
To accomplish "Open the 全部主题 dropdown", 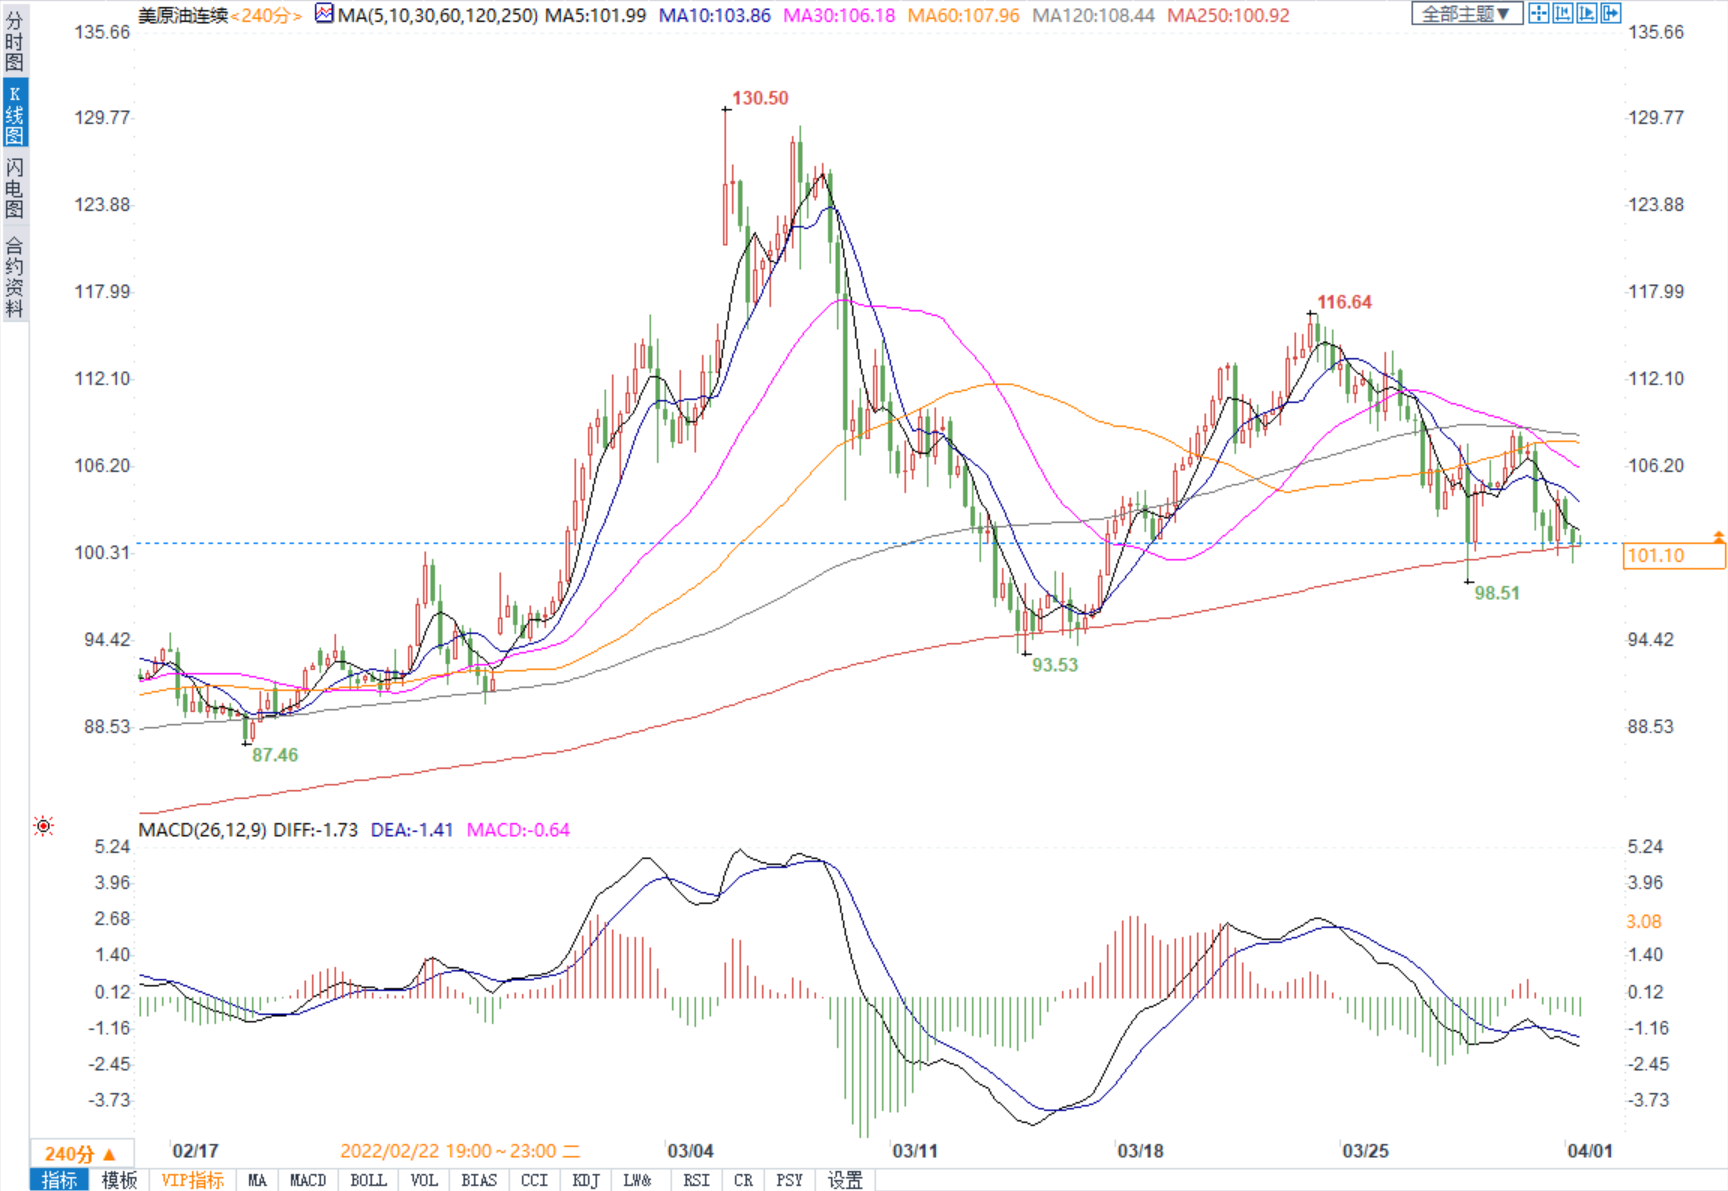I will pos(1466,13).
